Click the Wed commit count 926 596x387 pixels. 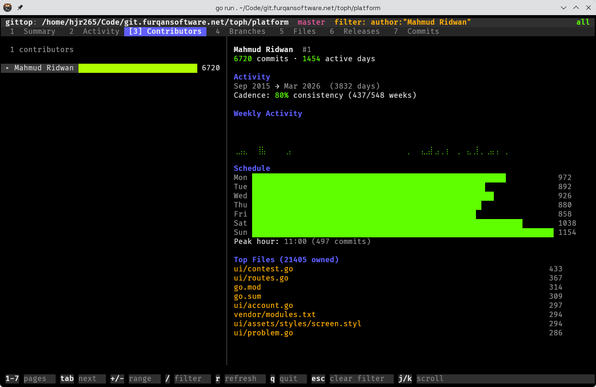pos(565,196)
